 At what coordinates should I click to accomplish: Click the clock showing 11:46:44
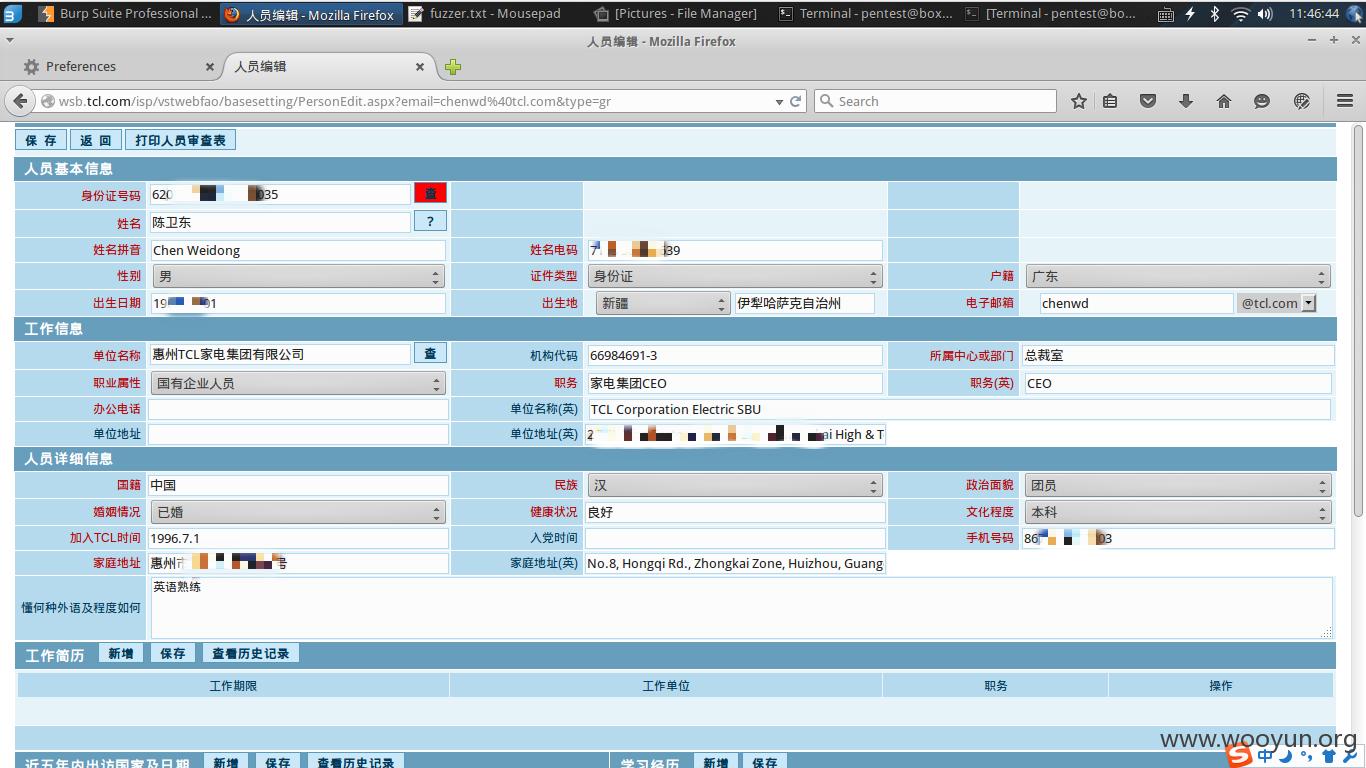tap(1314, 14)
